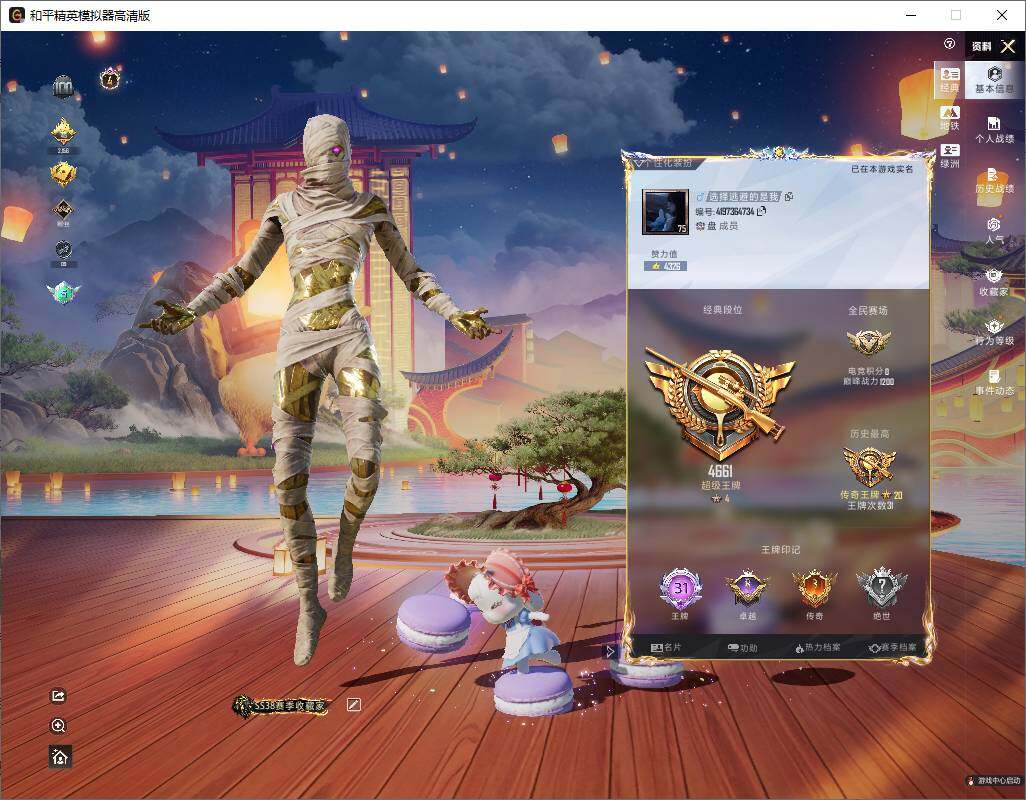Open the 功勋 tab at panel bottom
This screenshot has height=800, width=1026.
tap(742, 648)
